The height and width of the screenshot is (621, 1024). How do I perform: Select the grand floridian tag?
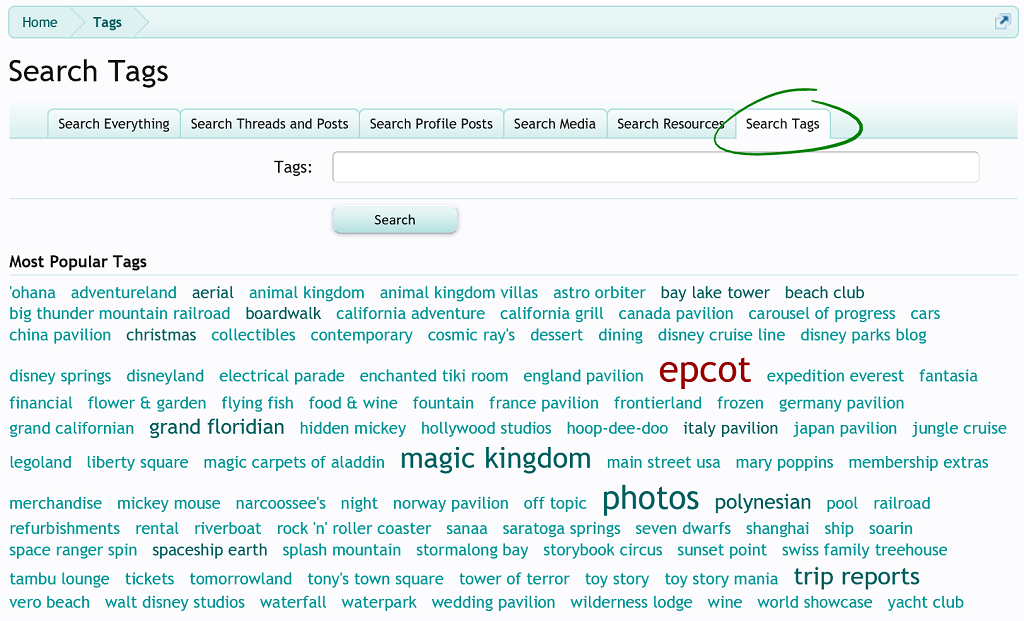(216, 426)
